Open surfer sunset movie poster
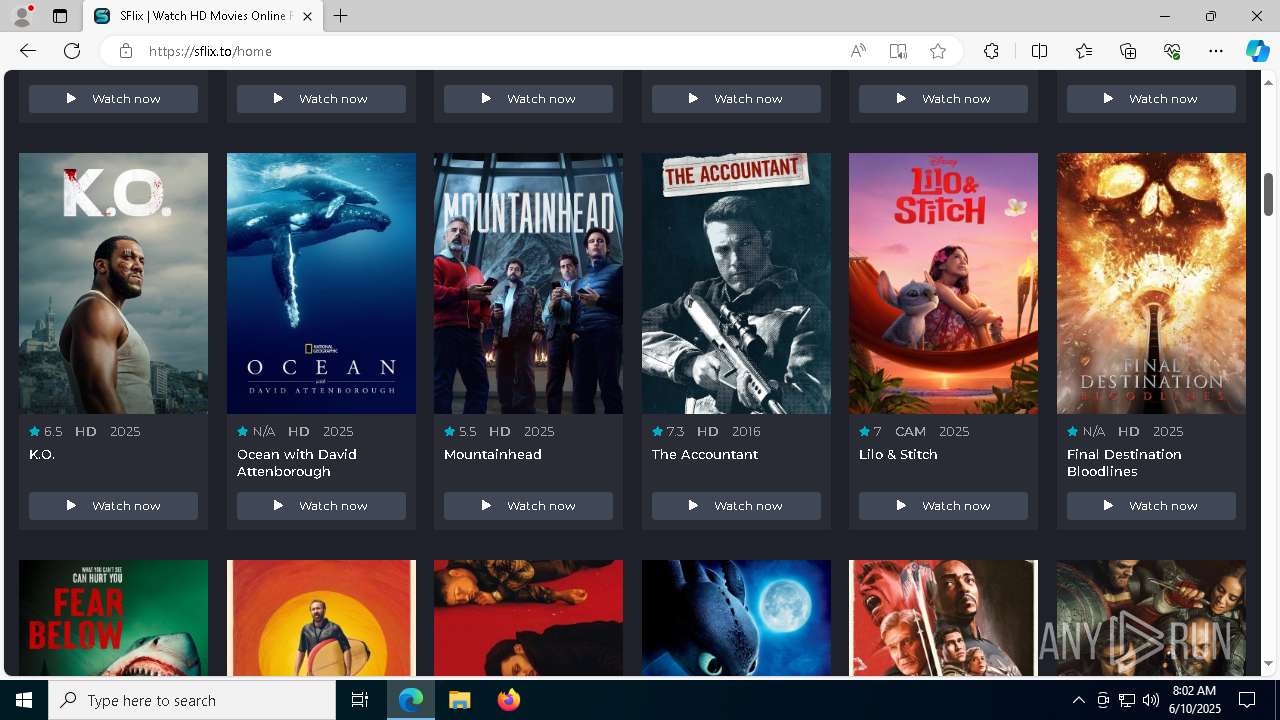The height and width of the screenshot is (720, 1280). (x=321, y=618)
